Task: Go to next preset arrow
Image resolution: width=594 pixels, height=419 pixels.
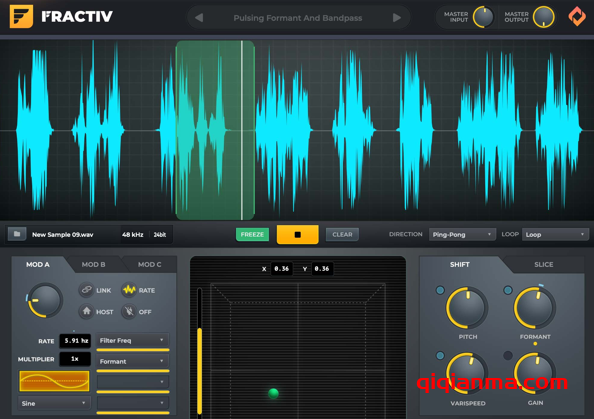Action: click(397, 17)
